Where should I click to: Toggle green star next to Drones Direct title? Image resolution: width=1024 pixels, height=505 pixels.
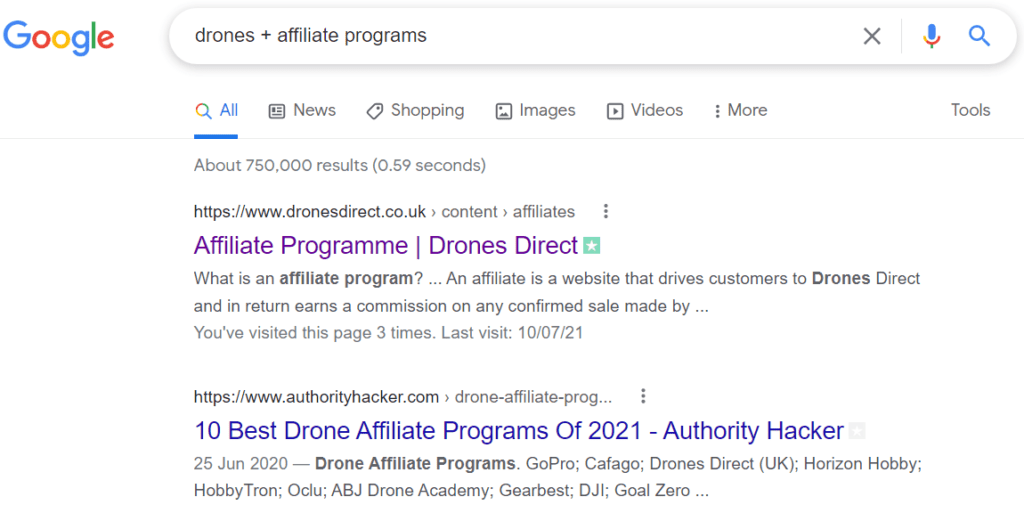(592, 246)
